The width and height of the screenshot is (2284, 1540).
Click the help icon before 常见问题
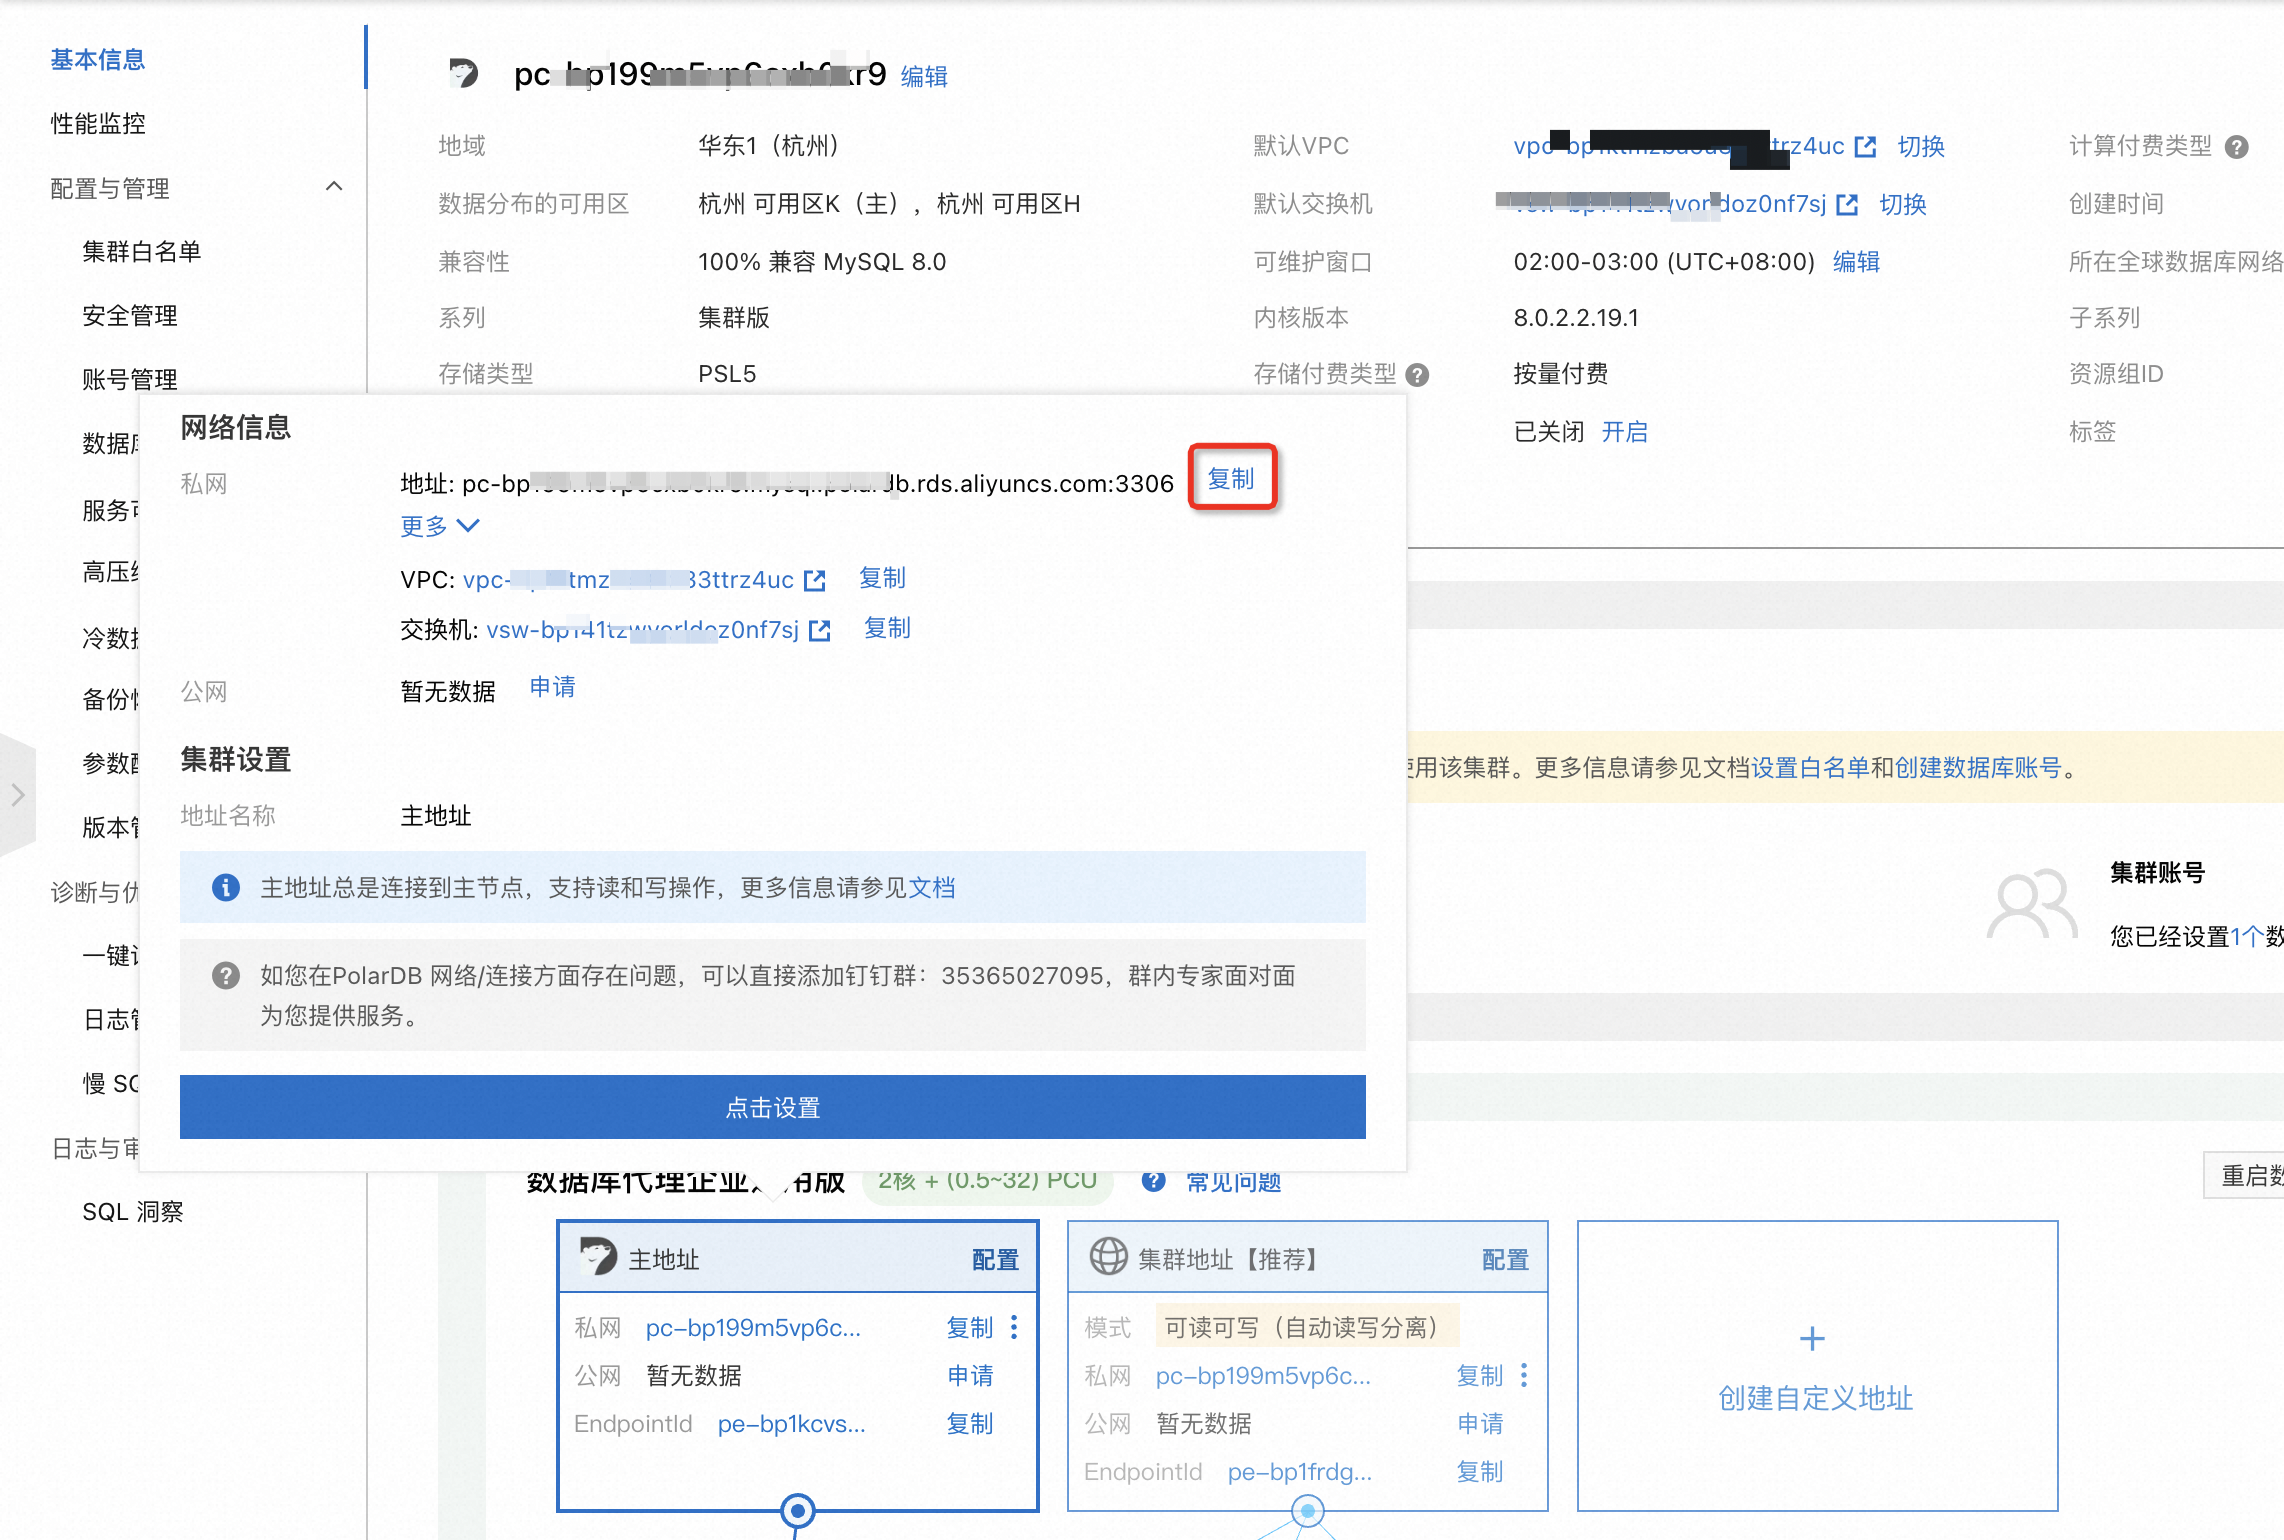[x=1154, y=1181]
